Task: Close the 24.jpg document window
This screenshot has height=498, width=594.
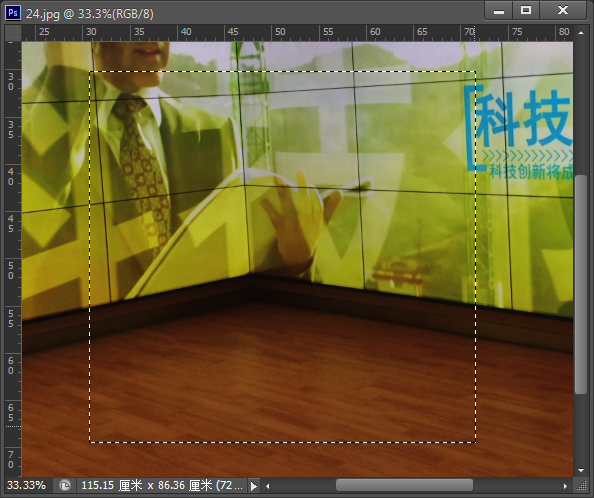Action: 563,11
